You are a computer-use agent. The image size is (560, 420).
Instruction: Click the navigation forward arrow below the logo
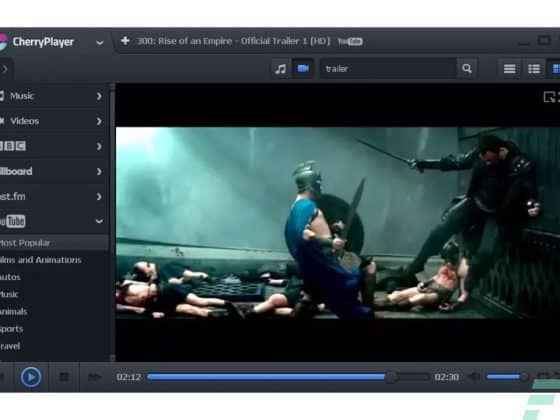click(x=5, y=69)
